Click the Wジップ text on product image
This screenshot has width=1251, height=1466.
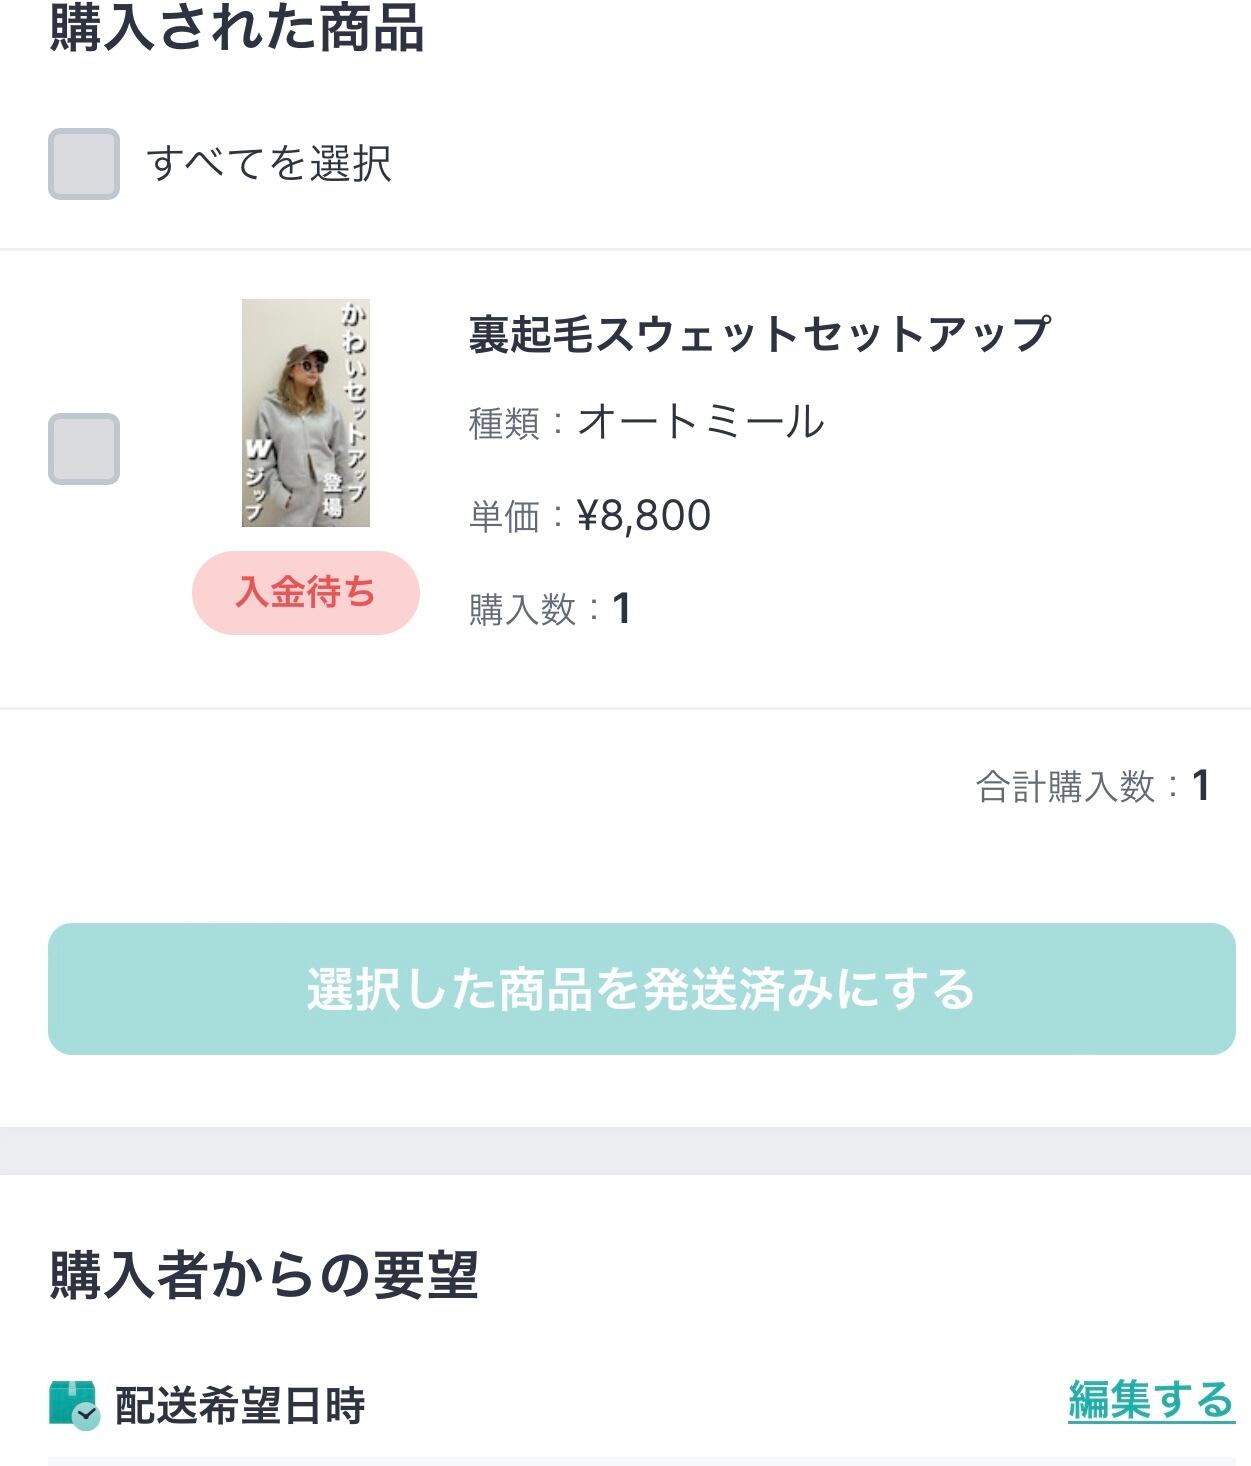tap(258, 476)
